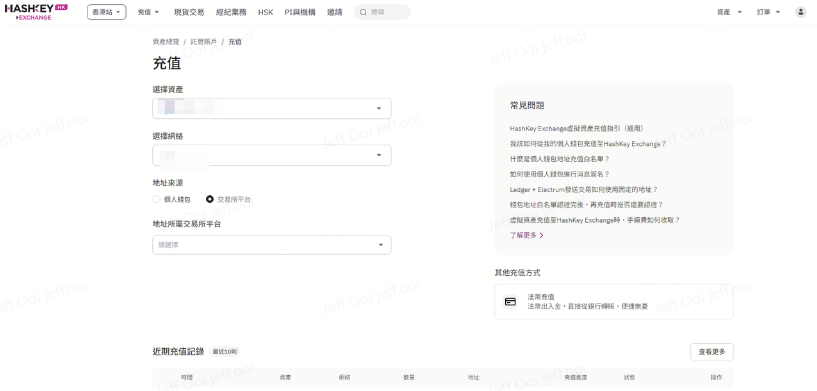
Task: Click the arrow next to 了解更多
Action: 541,236
